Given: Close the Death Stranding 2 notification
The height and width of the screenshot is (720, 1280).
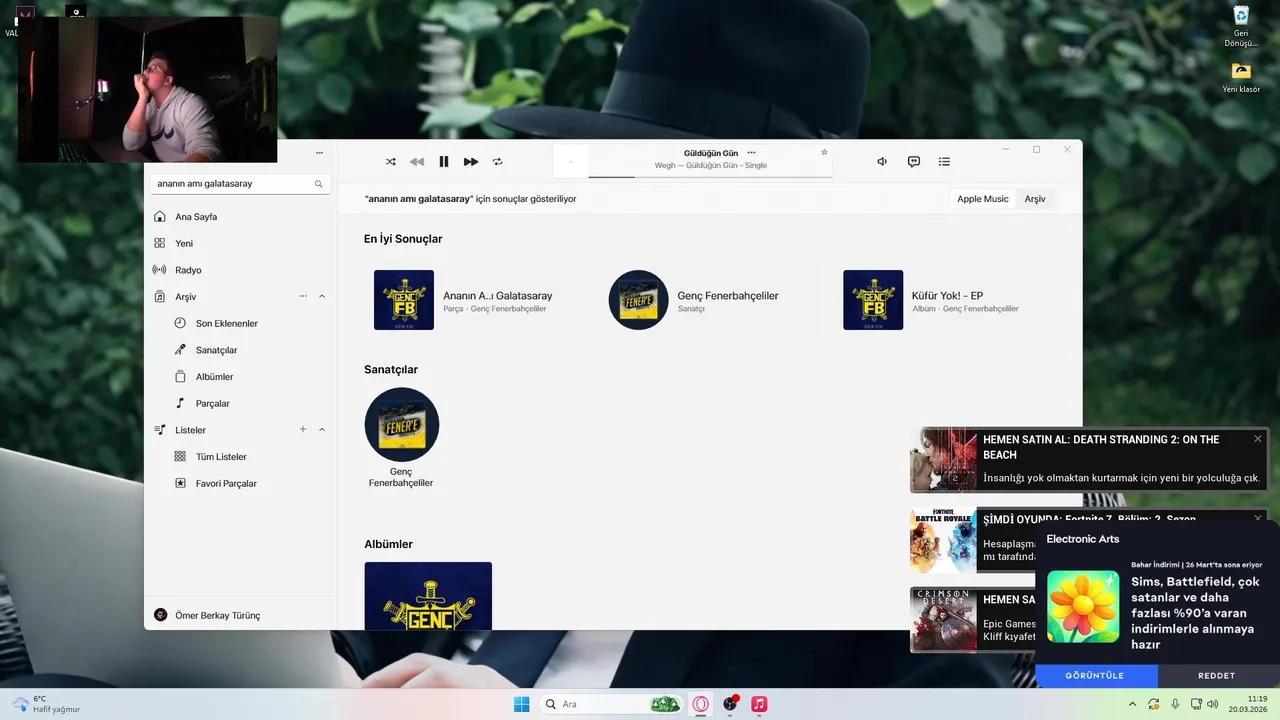Looking at the screenshot, I should pos(1258,439).
